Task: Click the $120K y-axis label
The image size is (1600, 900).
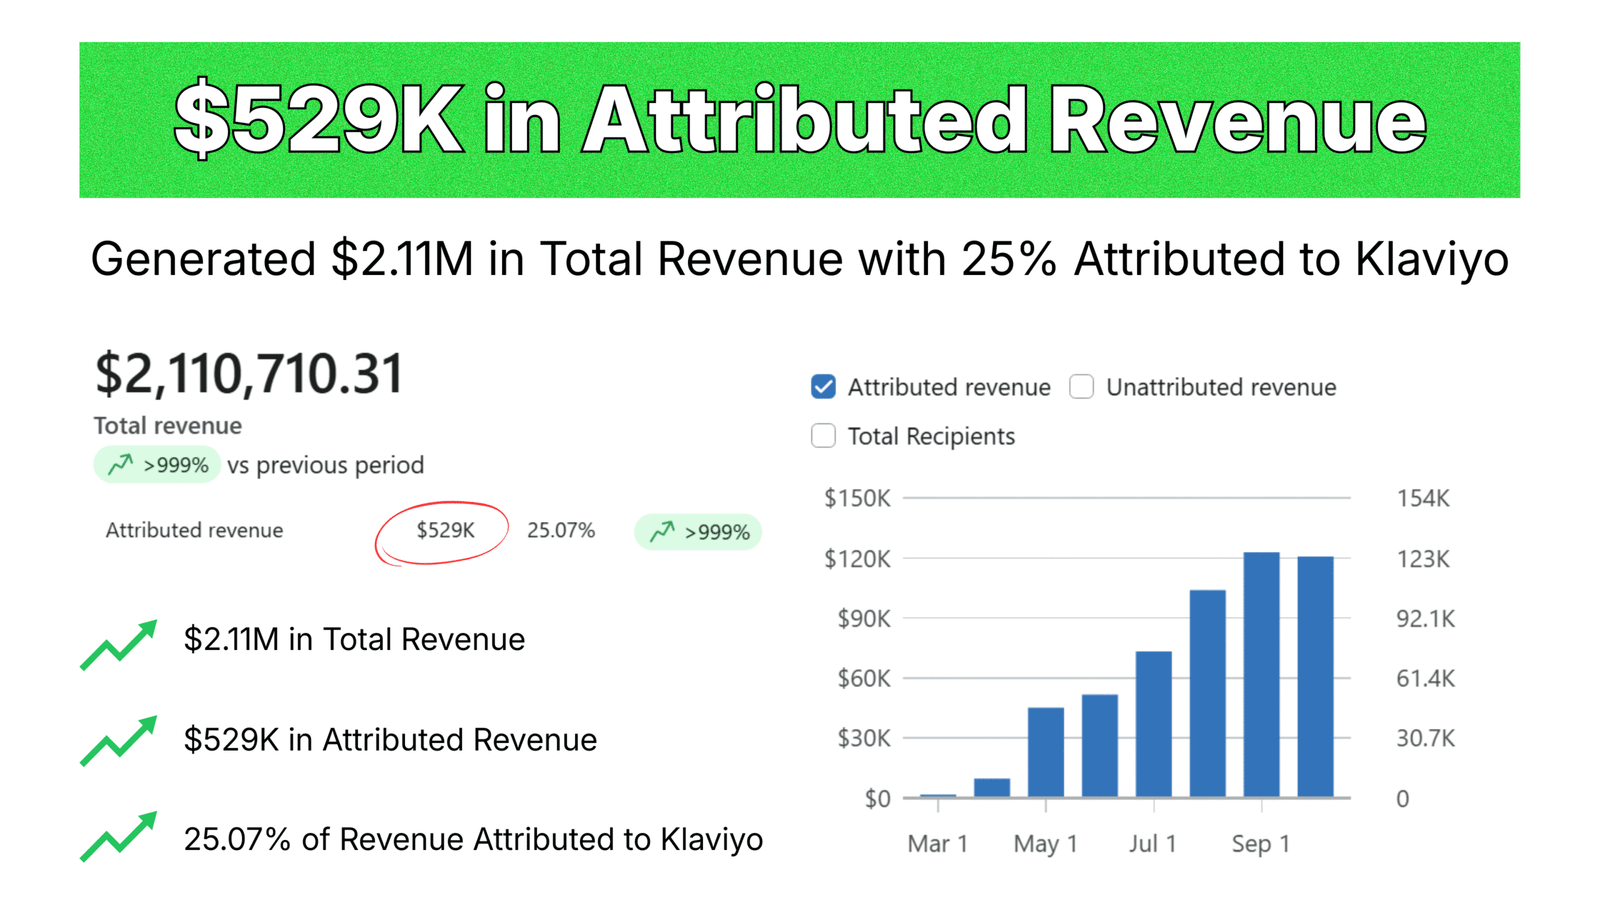Action: click(857, 559)
